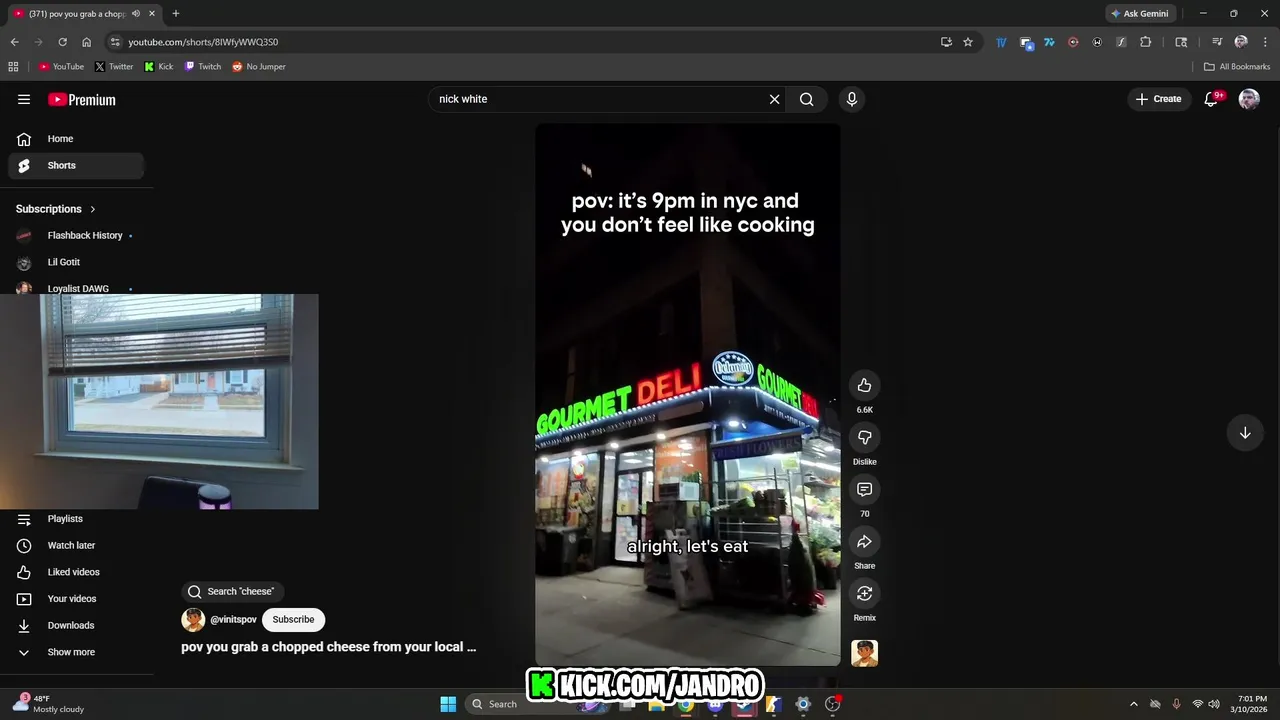Open @vinitspov channel name
Viewport: 1280px width, 720px height.
click(233, 620)
